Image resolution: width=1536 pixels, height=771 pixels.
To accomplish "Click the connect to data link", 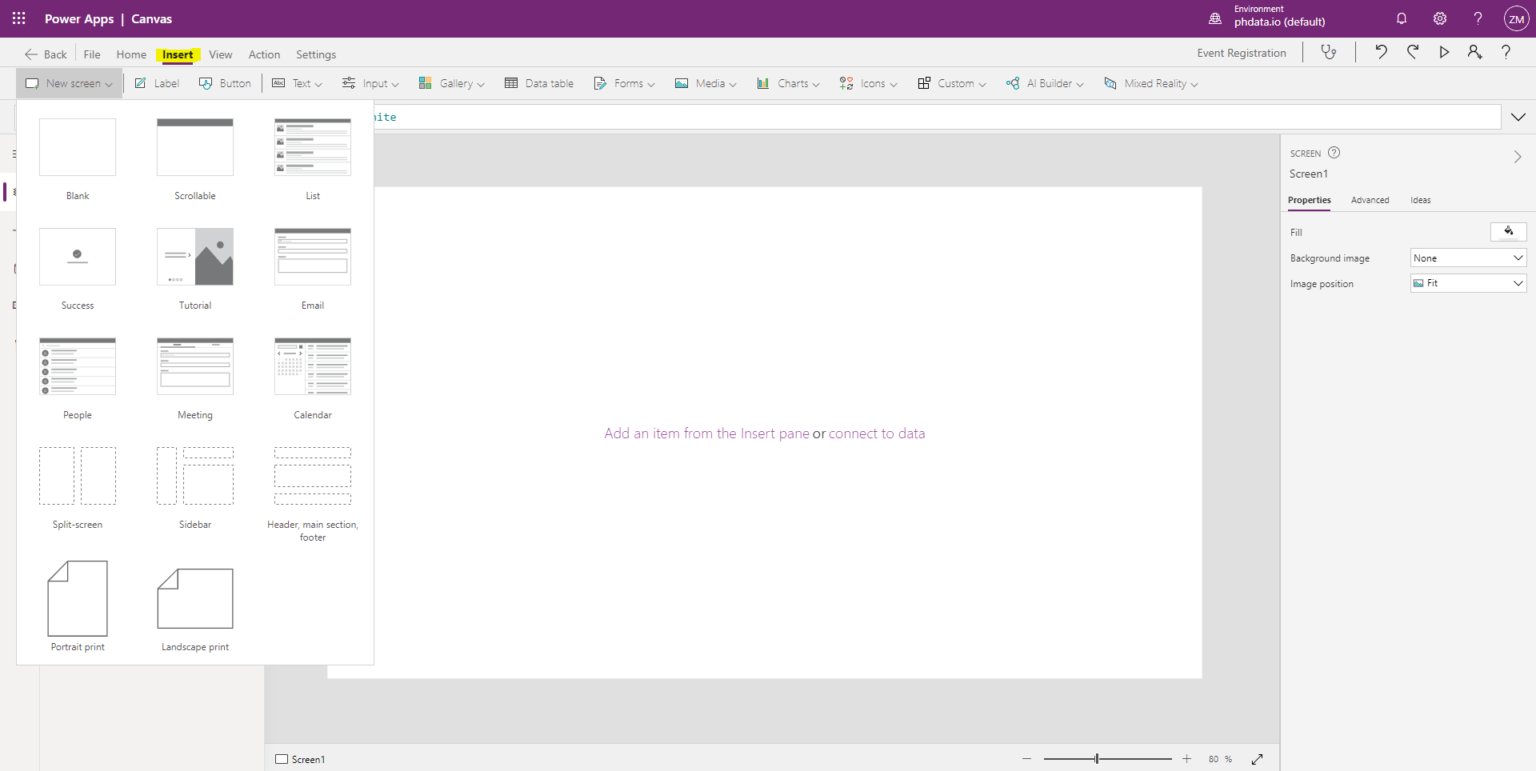I will (877, 433).
